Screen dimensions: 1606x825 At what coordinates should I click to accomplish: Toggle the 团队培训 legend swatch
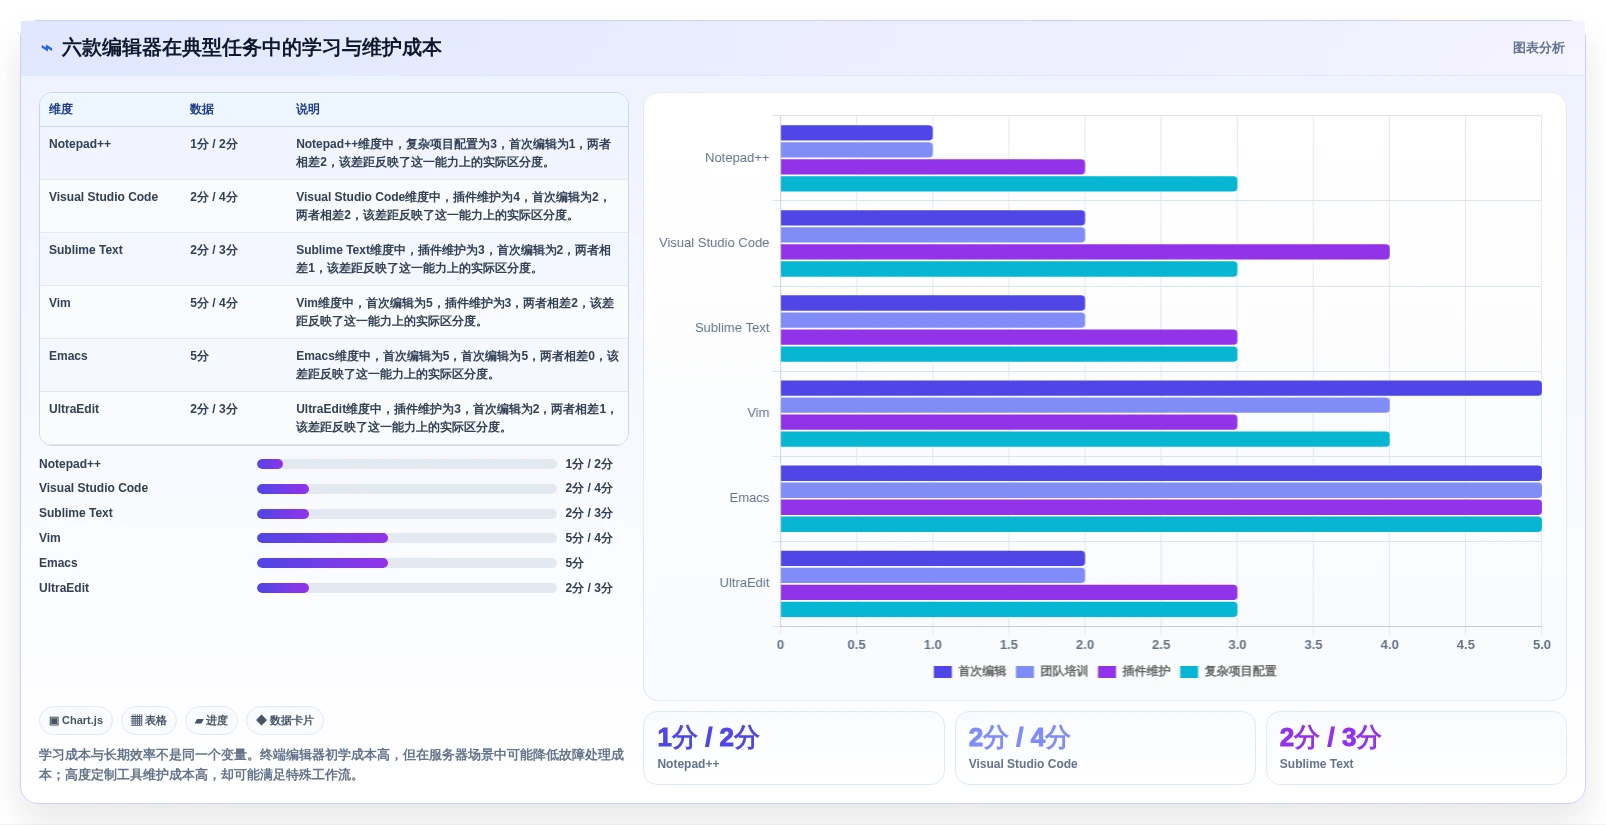[1024, 672]
